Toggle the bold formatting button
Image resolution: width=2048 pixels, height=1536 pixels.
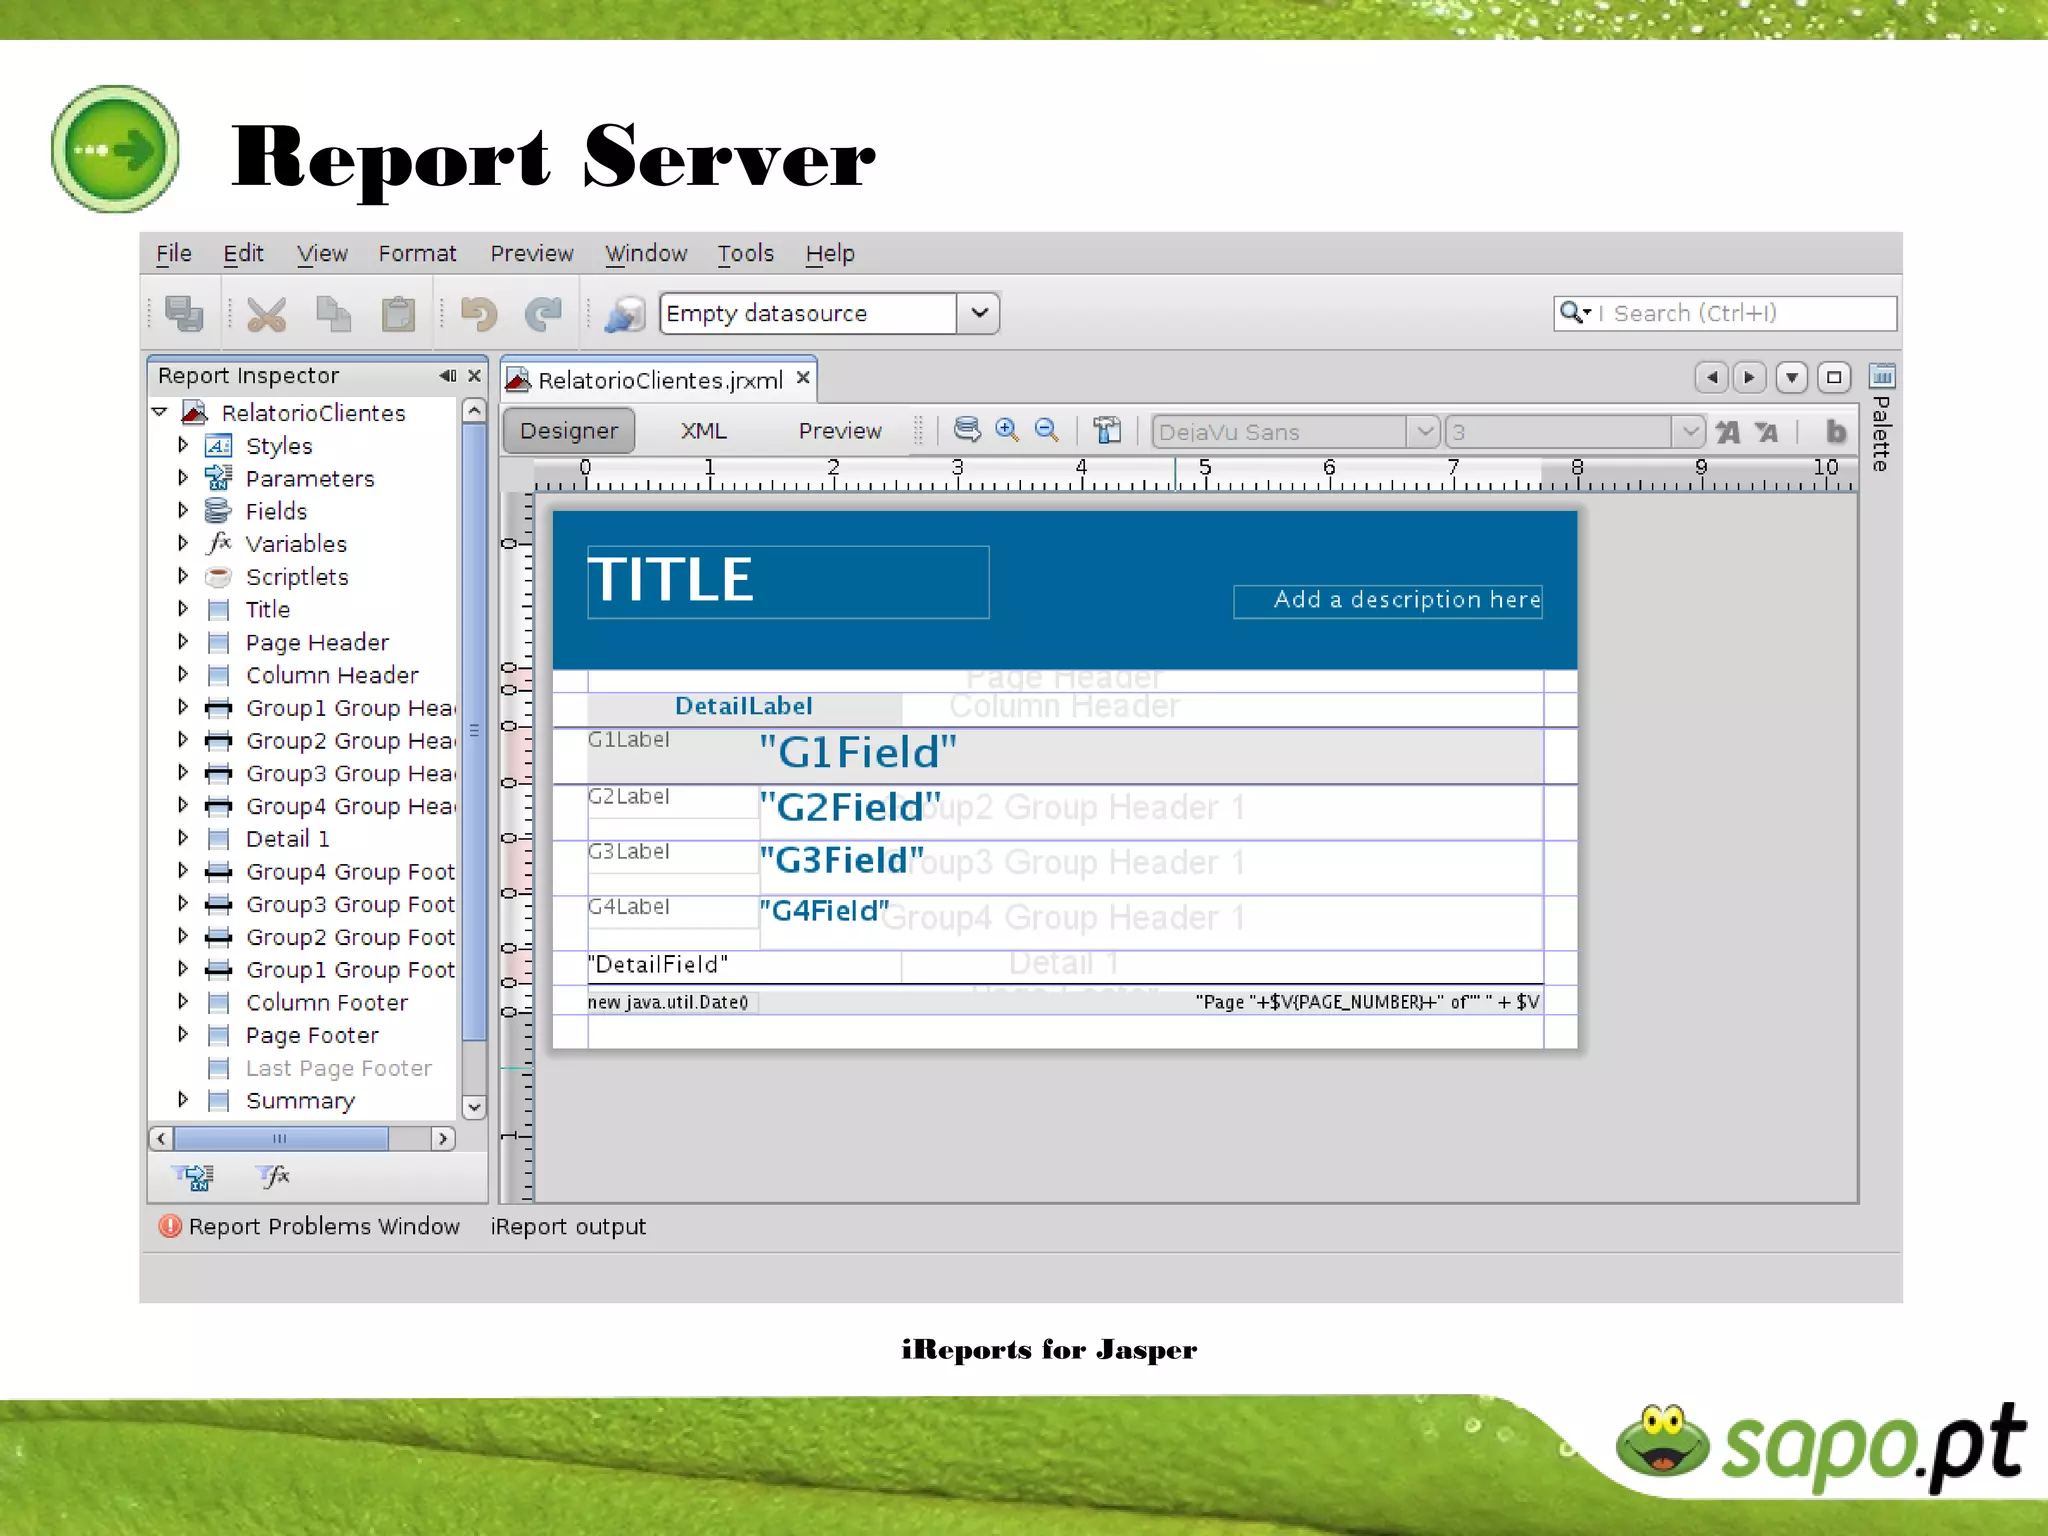point(1836,431)
